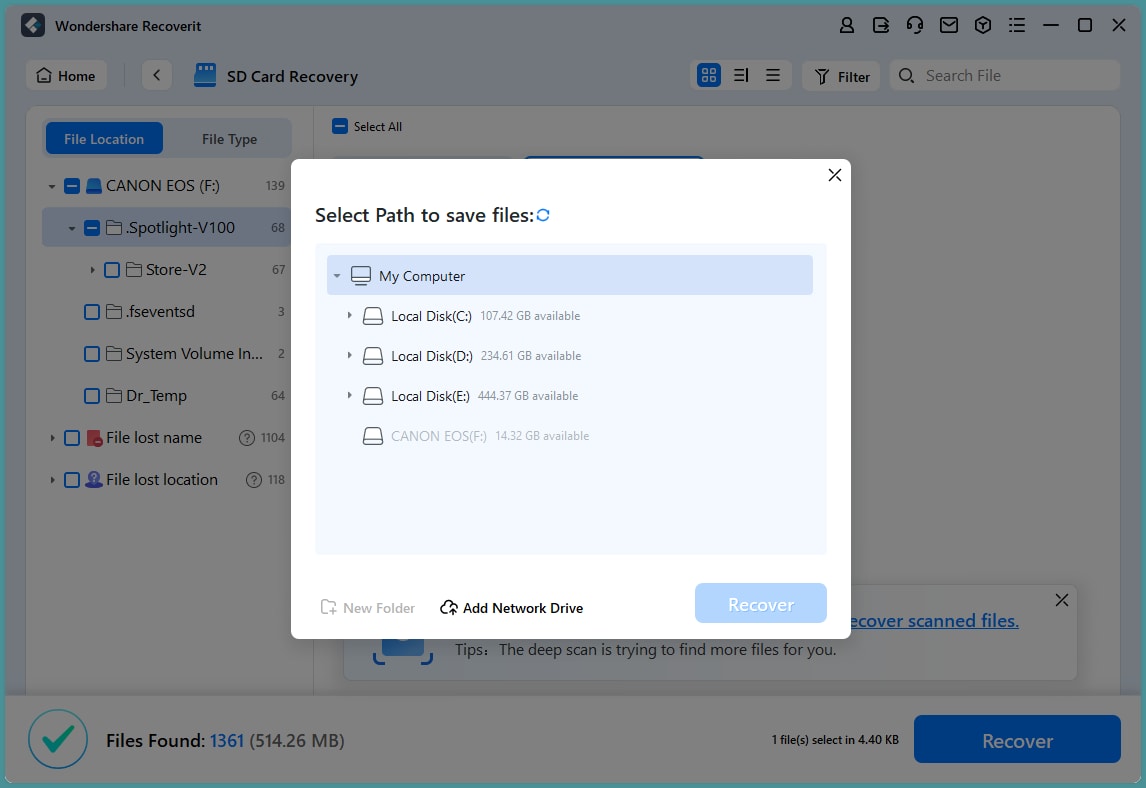Expand the File lost location node
This screenshot has height=788, width=1146.
(x=52, y=480)
